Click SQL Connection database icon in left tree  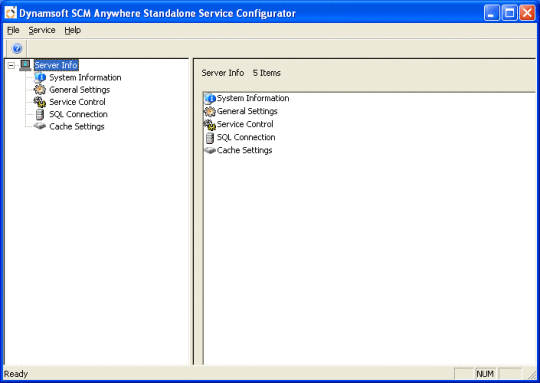[x=40, y=114]
